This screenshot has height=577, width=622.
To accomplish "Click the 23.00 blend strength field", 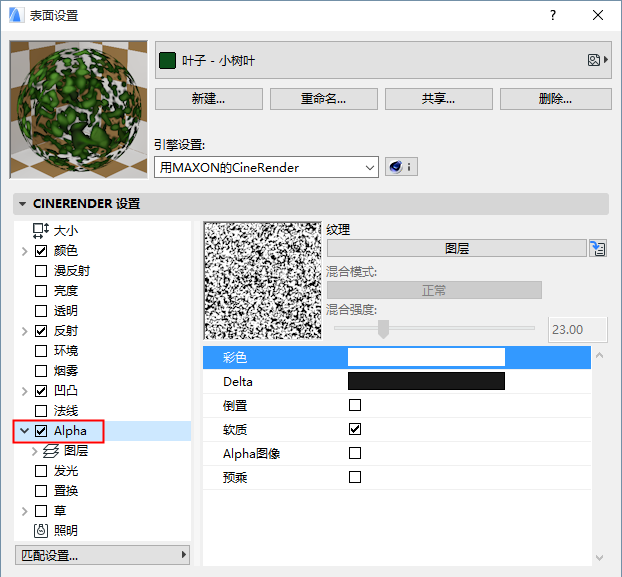I will tap(578, 330).
